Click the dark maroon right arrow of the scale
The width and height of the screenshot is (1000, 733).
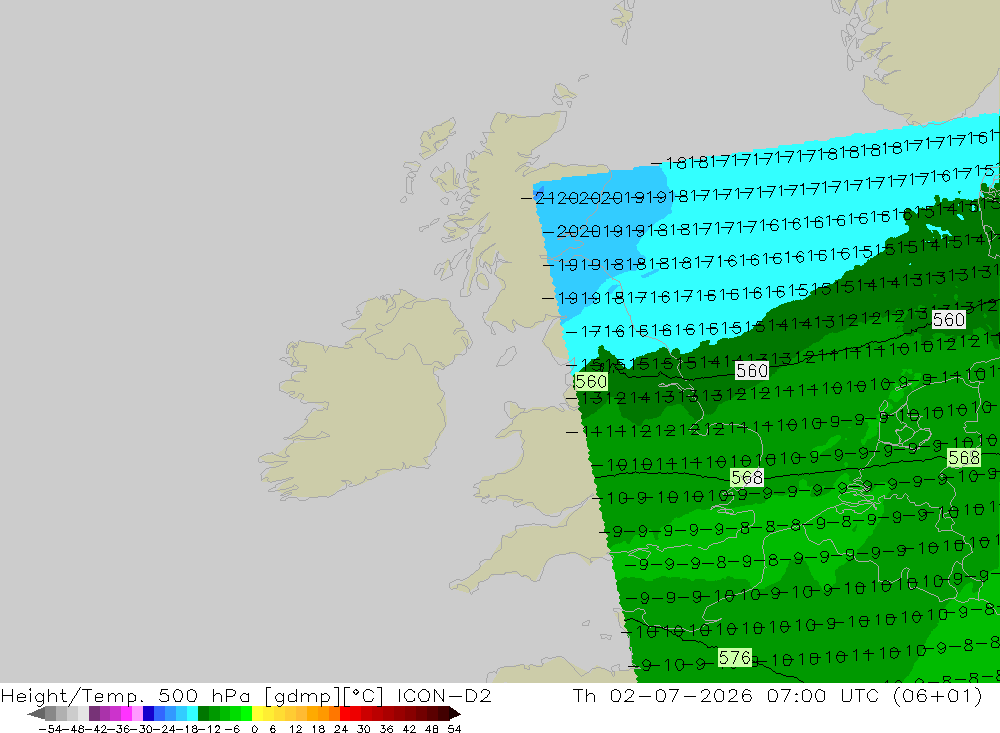pyautogui.click(x=455, y=714)
